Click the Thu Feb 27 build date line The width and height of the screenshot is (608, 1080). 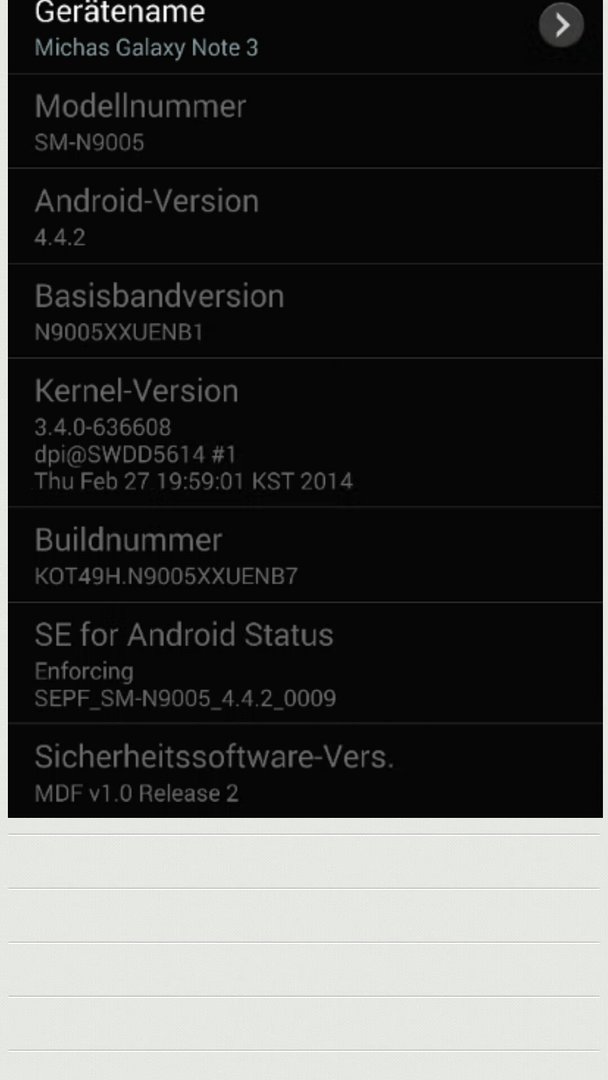pos(193,481)
